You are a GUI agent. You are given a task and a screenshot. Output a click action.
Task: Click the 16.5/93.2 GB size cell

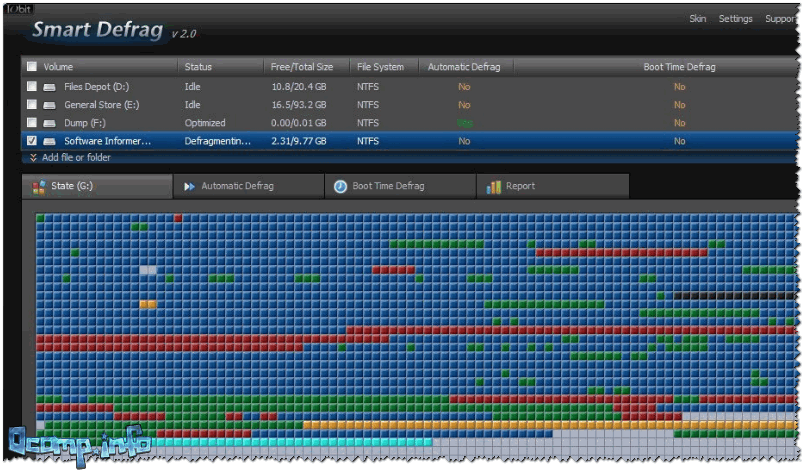pyautogui.click(x=299, y=105)
